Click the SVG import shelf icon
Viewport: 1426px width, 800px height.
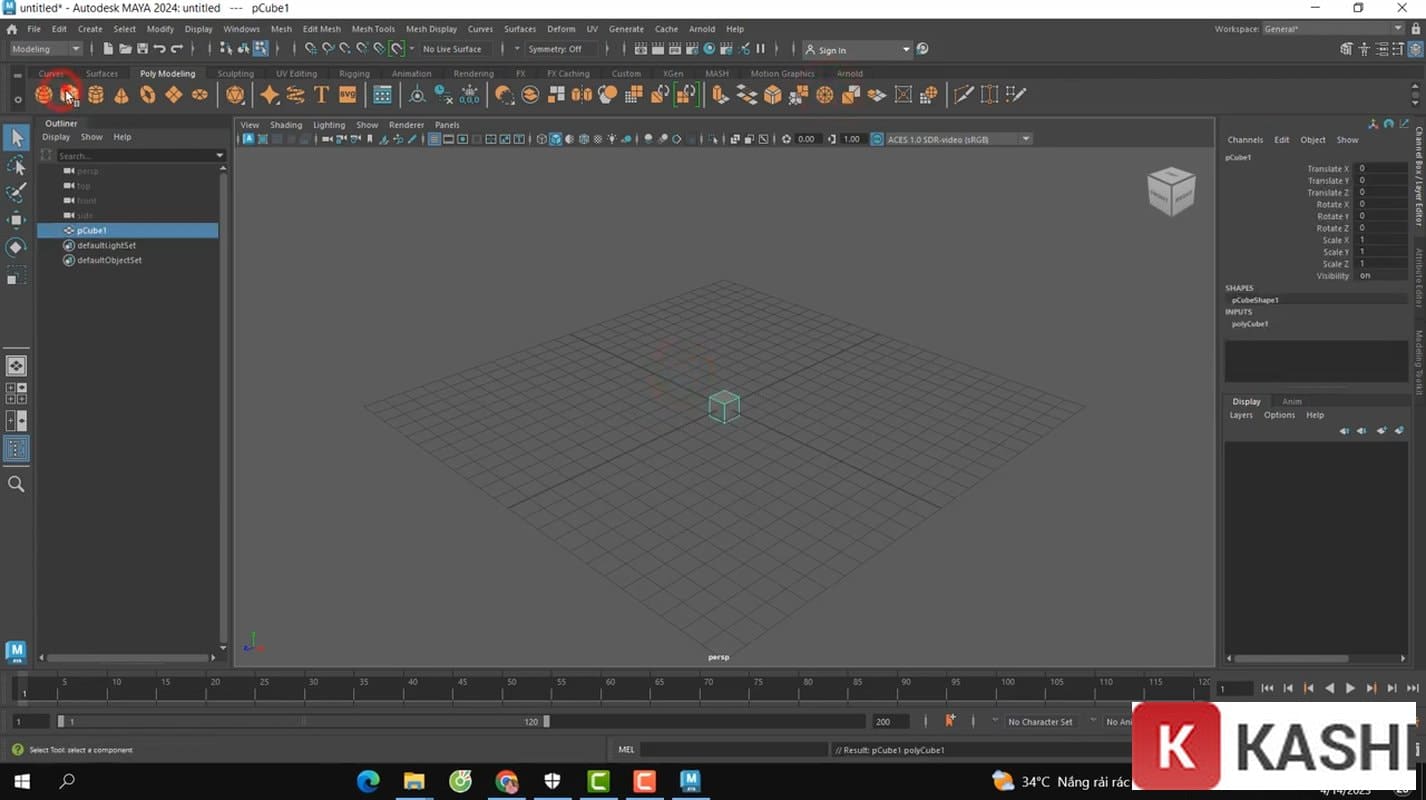347,95
